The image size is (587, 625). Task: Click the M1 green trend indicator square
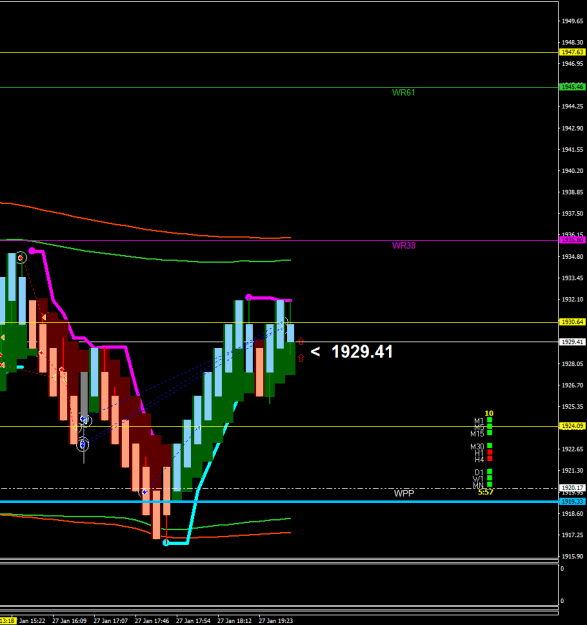489,420
